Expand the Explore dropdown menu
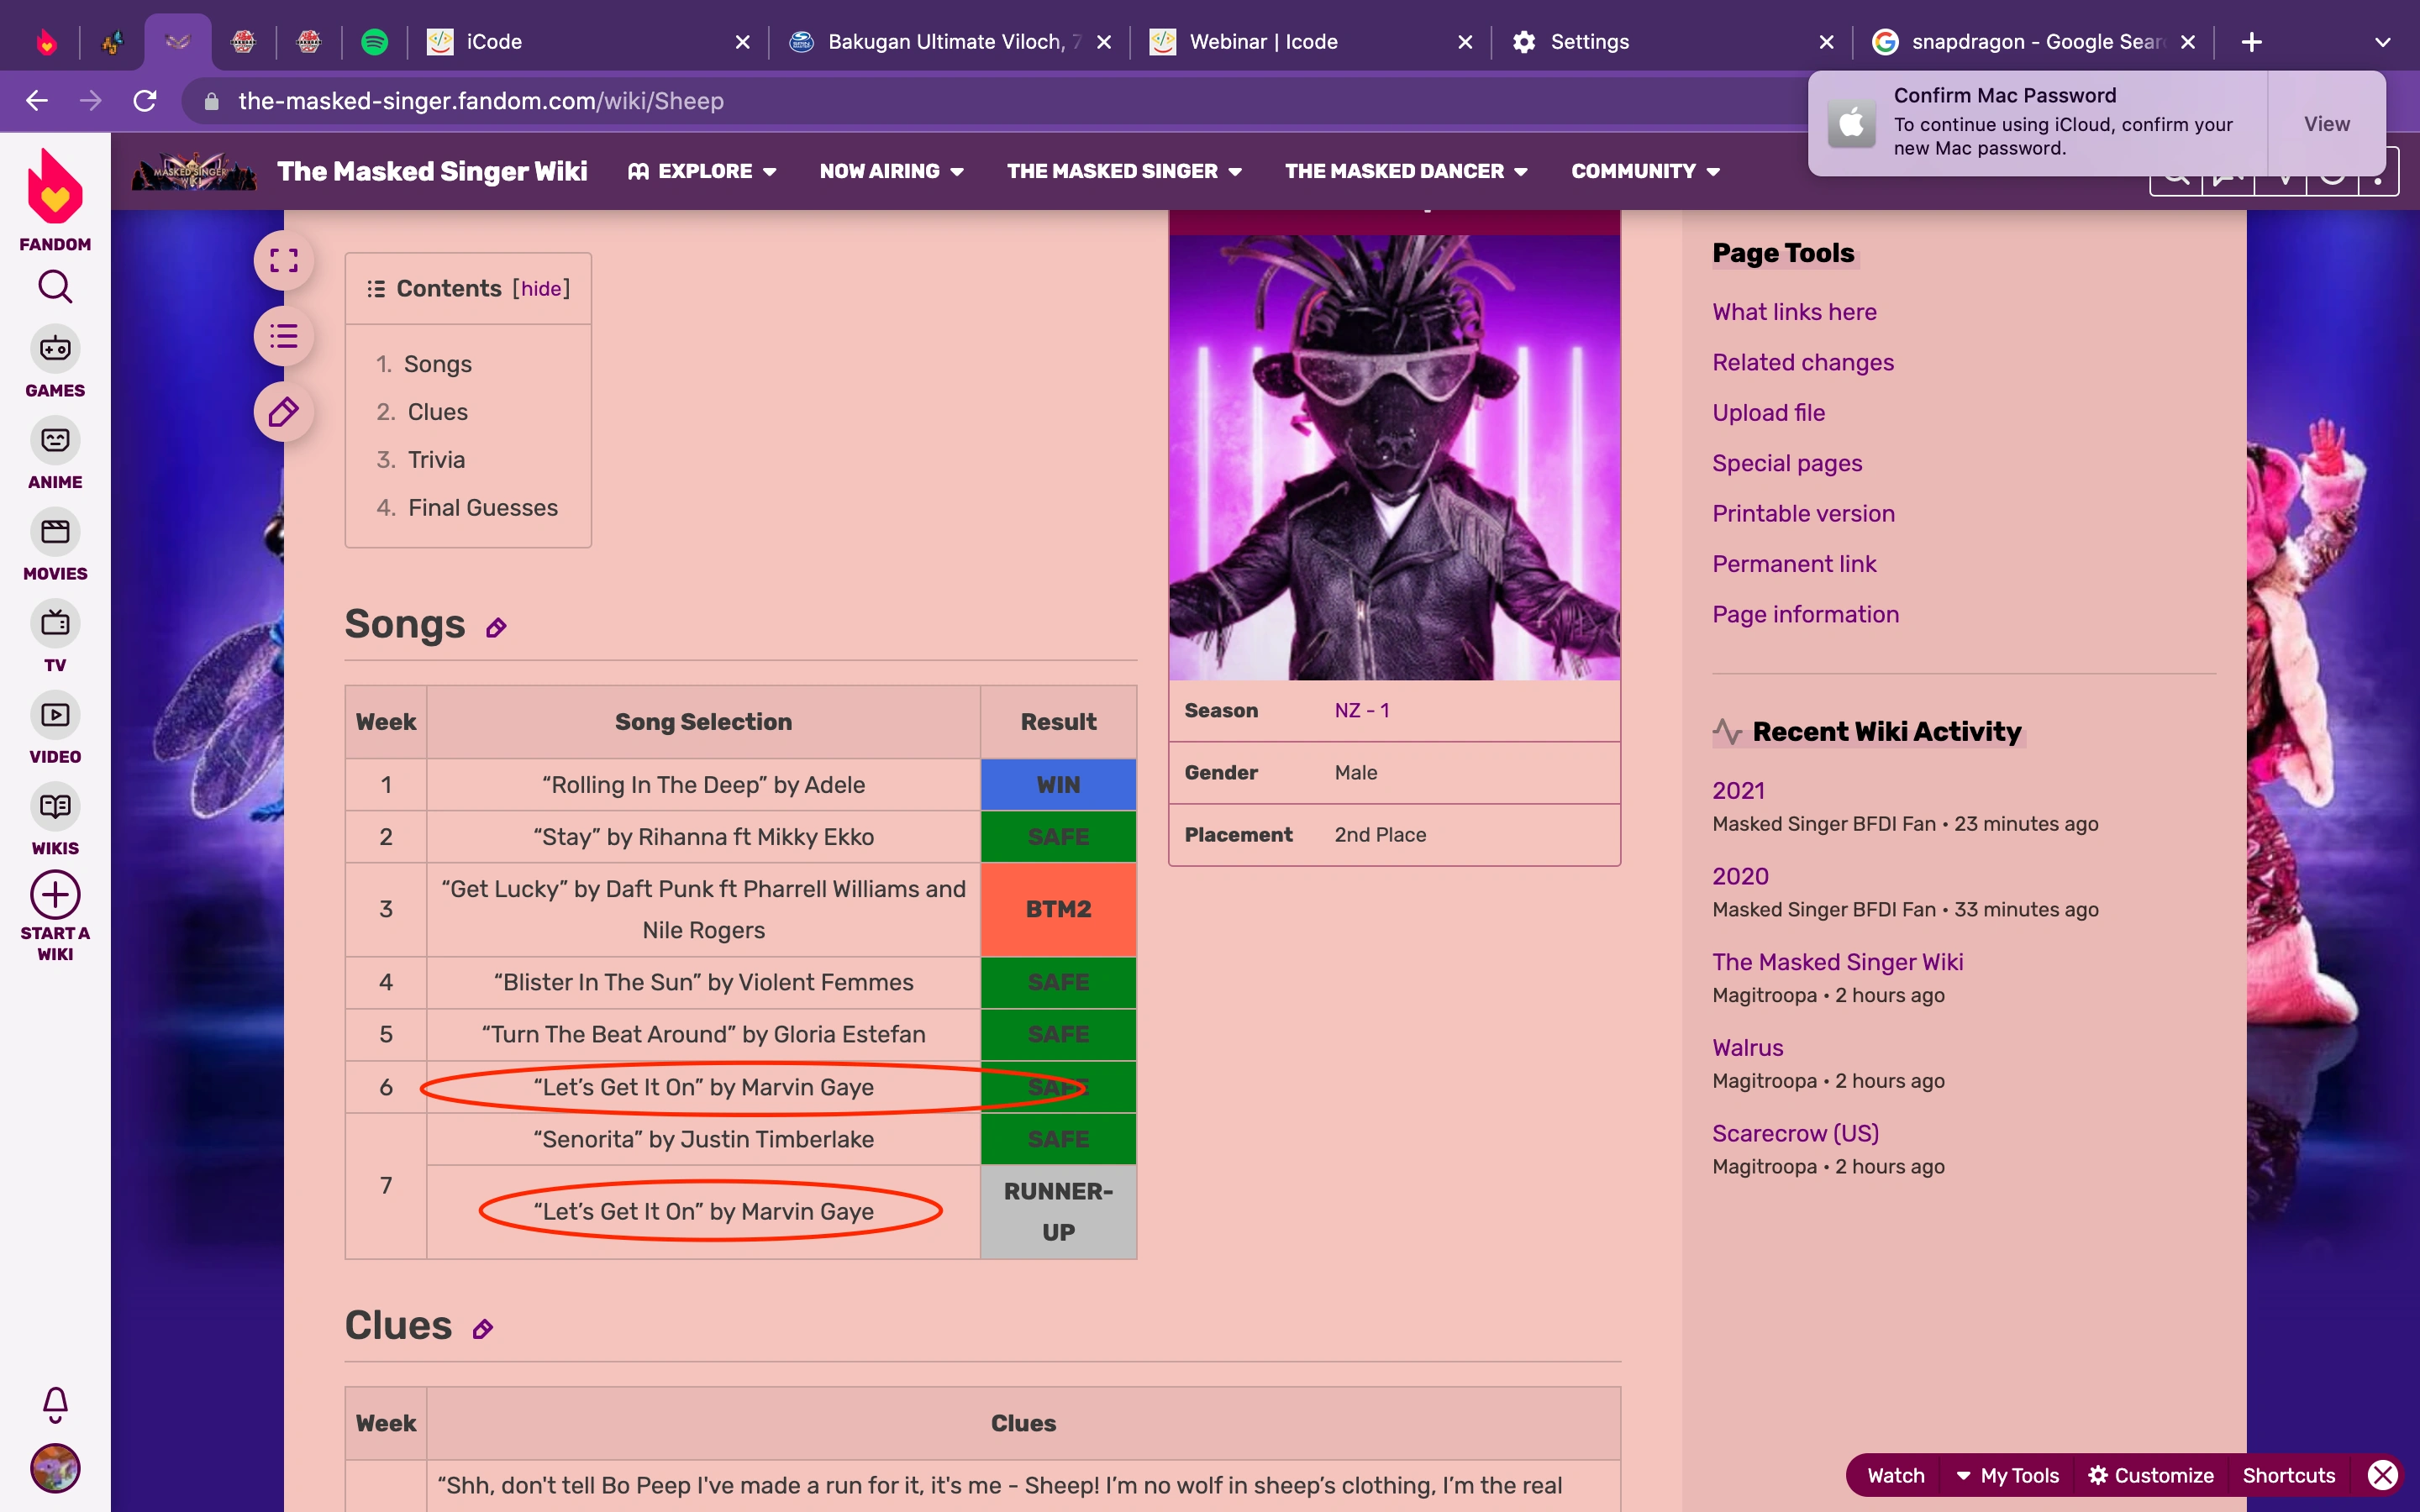Screen dimensions: 2420x1512 (703, 171)
